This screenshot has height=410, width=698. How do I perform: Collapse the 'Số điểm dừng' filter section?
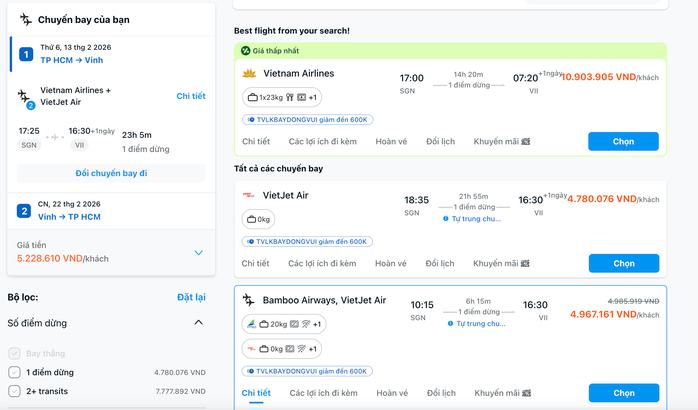pos(198,322)
